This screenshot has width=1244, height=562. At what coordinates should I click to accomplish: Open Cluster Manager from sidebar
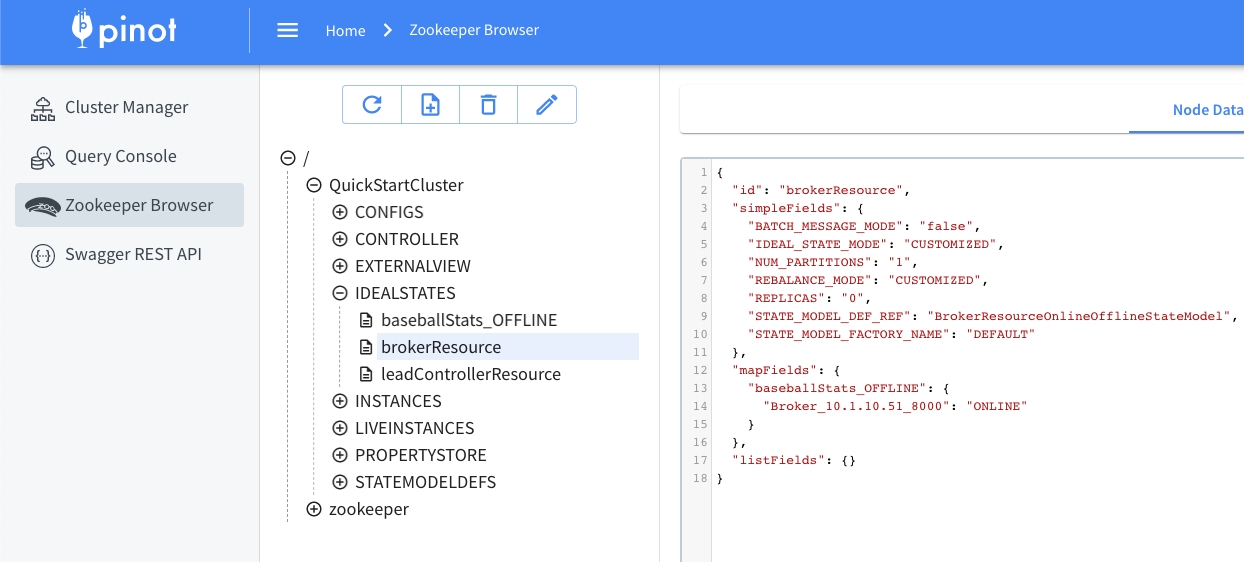coord(126,107)
